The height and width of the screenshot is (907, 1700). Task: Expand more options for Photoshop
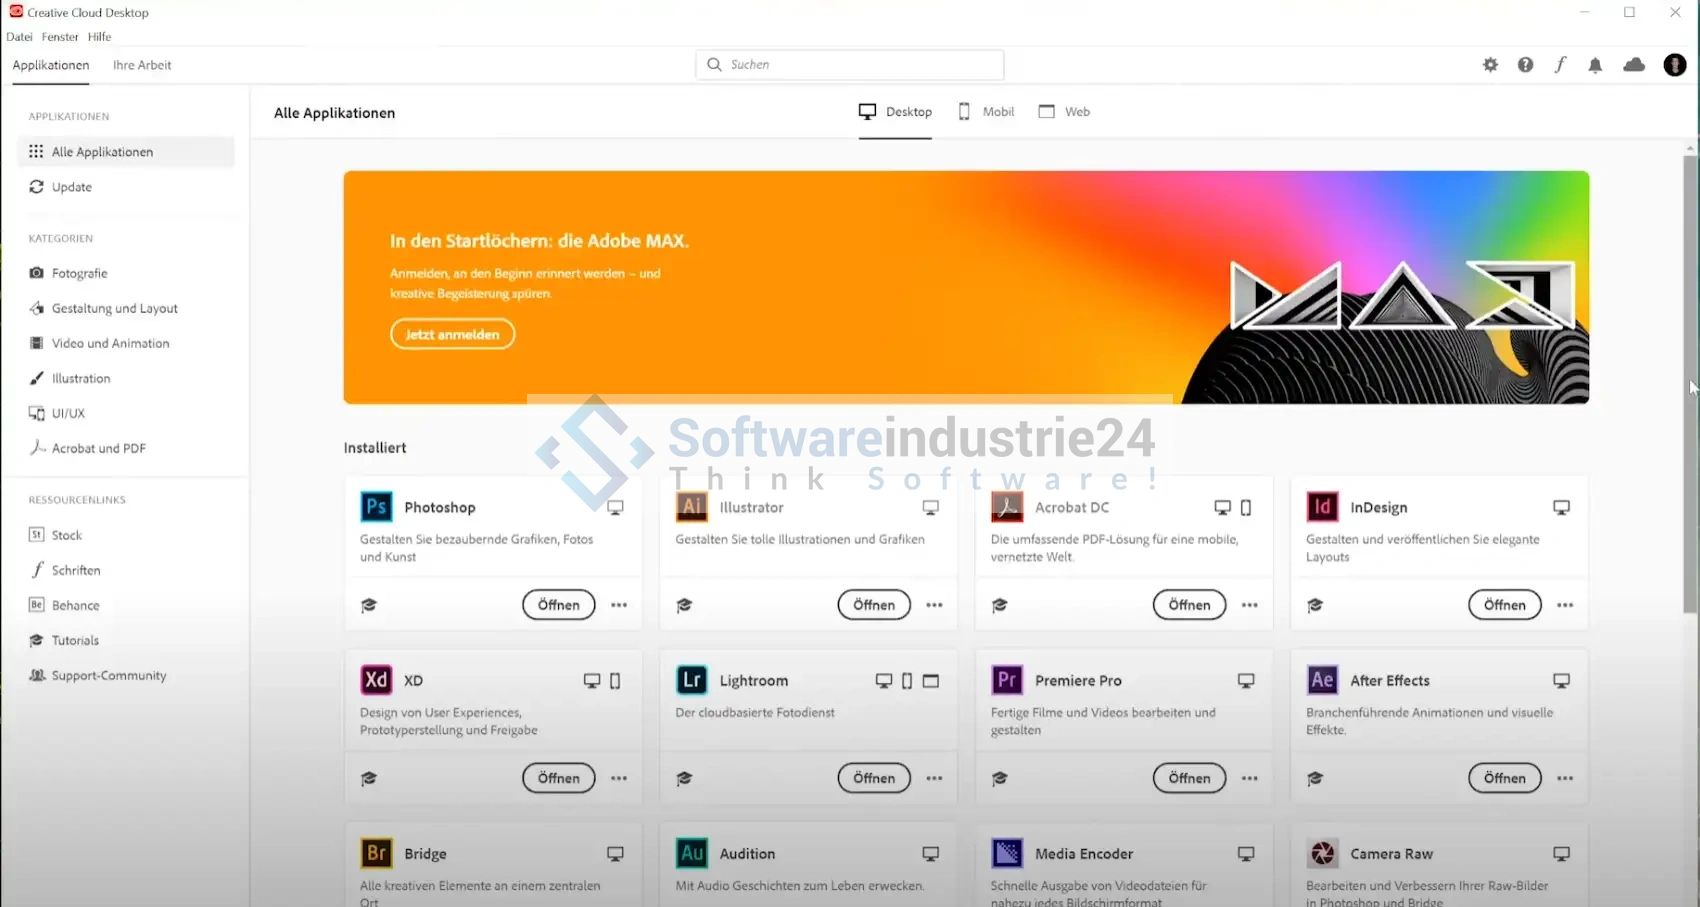[x=619, y=605]
